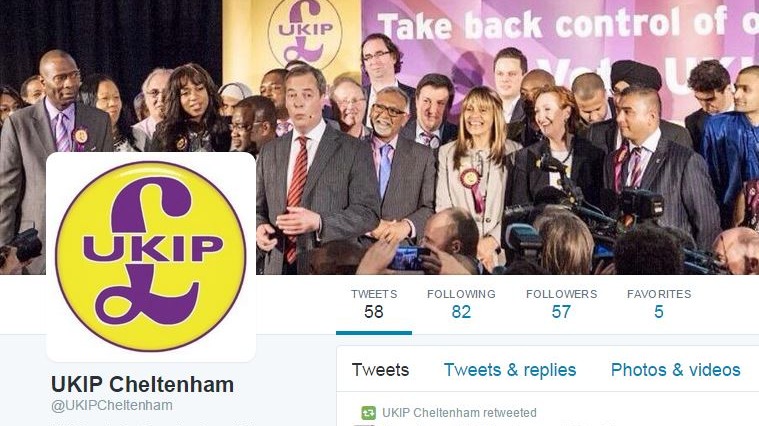
Task: Click the 'Take back control' banner text
Action: pos(567,24)
